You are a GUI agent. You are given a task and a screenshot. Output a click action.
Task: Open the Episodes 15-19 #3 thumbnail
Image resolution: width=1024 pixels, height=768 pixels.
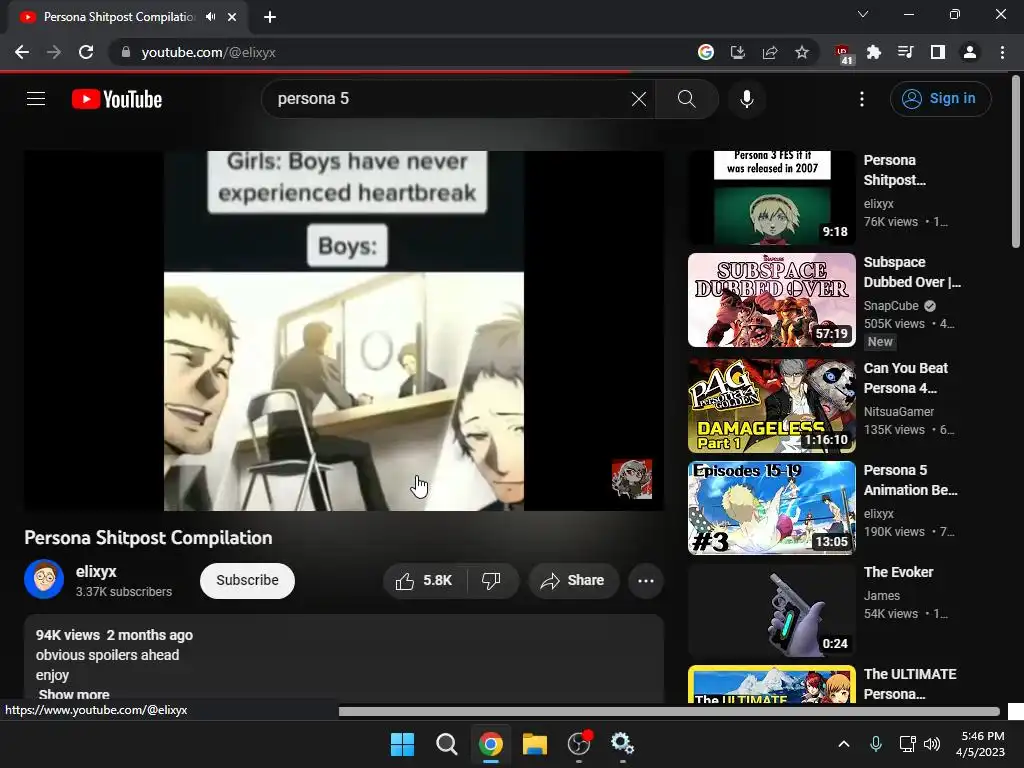(x=771, y=507)
